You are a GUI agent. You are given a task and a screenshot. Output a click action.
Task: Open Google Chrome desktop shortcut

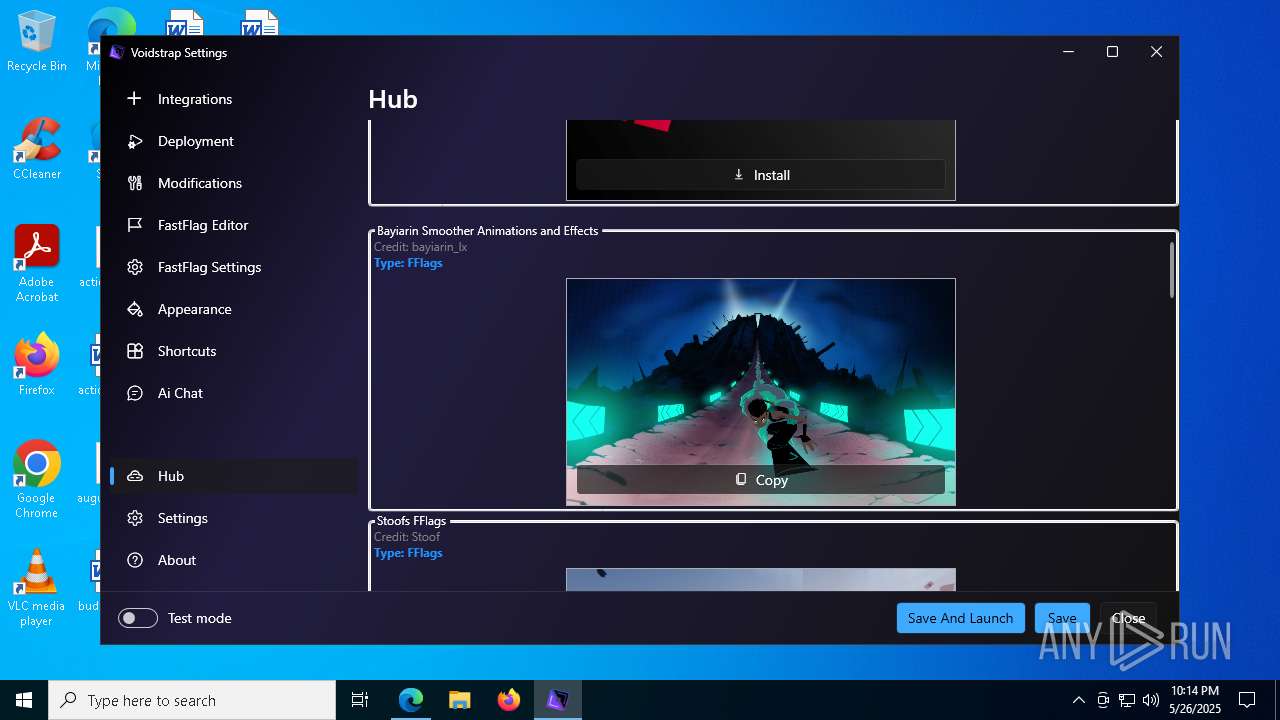click(36, 480)
